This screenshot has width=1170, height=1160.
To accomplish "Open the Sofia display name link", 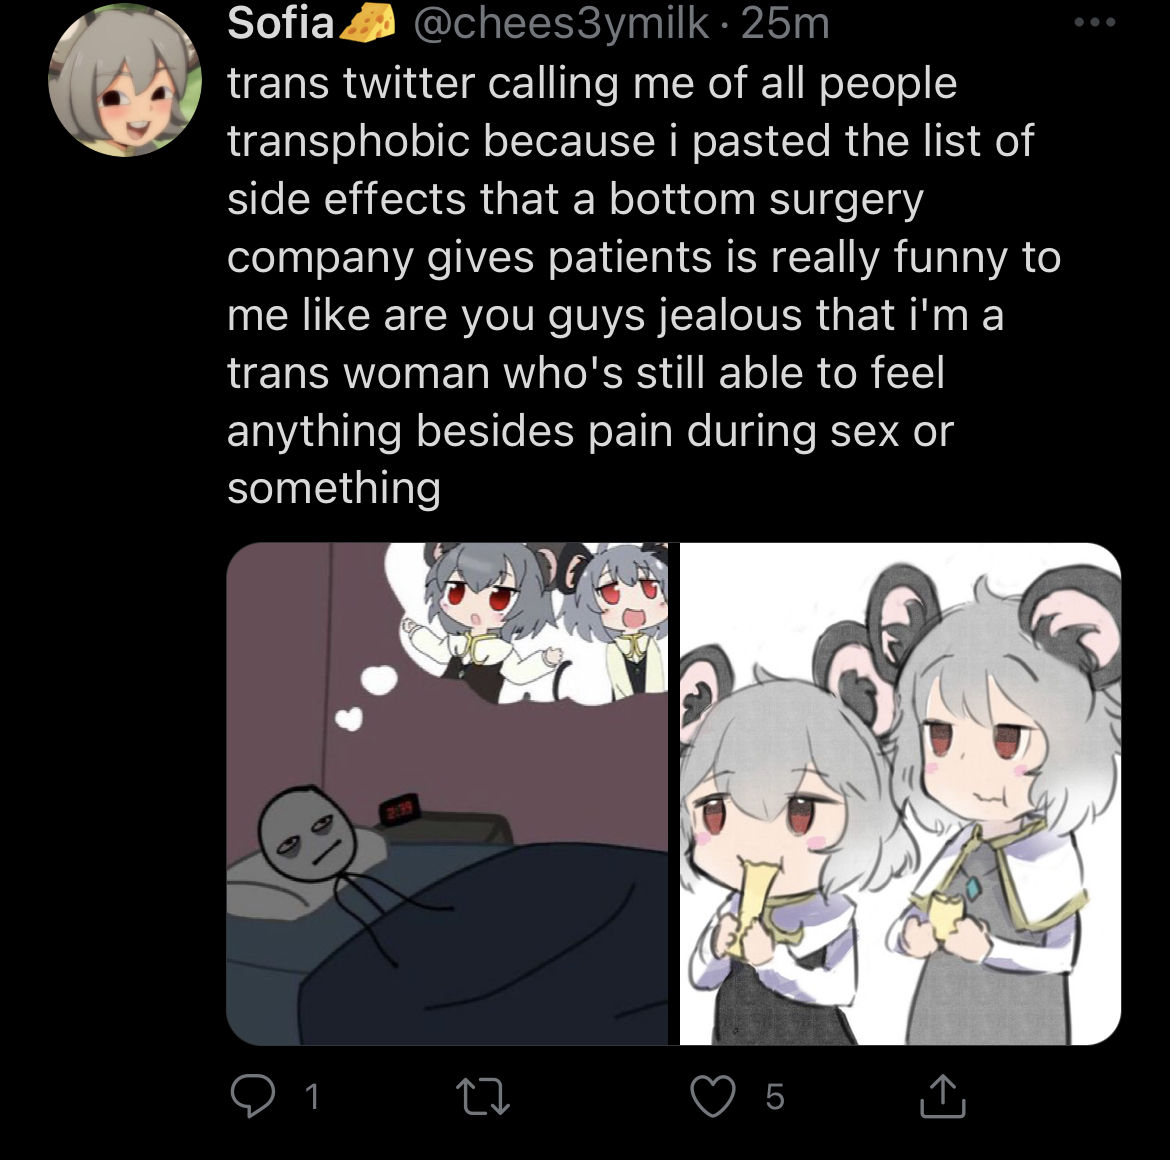I will pyautogui.click(x=281, y=23).
